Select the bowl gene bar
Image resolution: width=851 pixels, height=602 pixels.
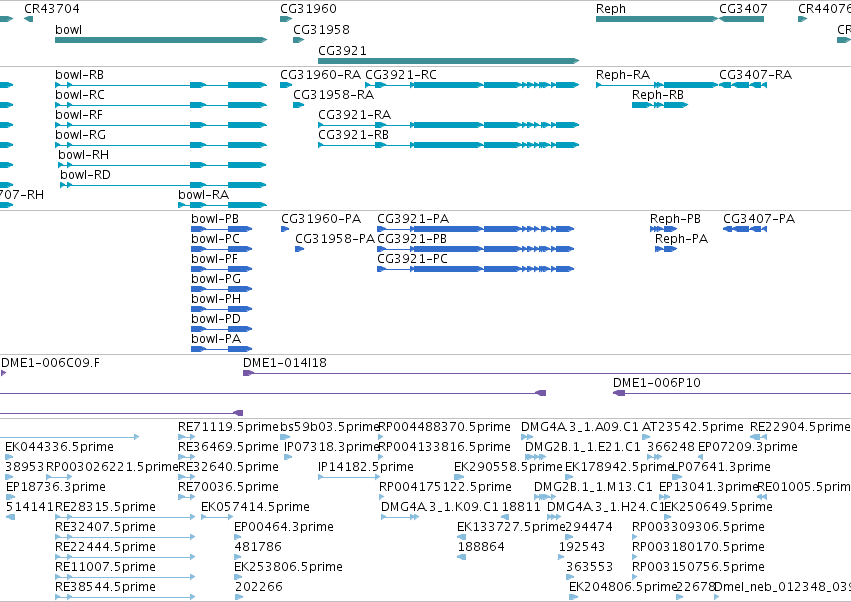[x=161, y=40]
